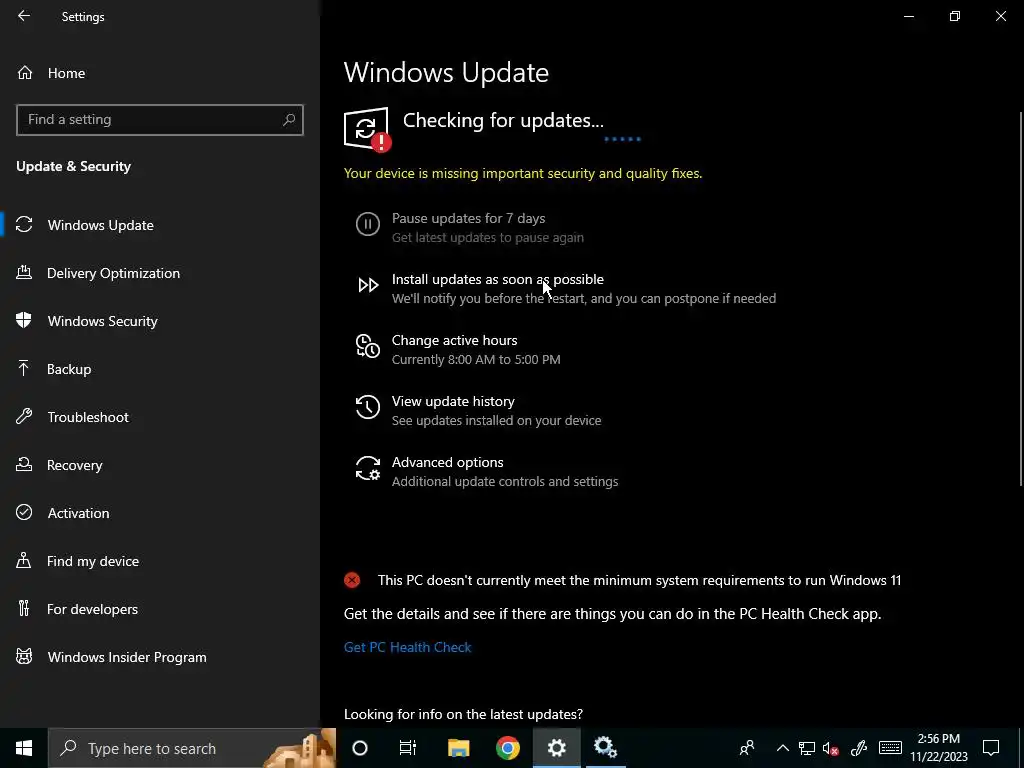Click the For developers tools icon
Image resolution: width=1024 pixels, height=768 pixels.
[24, 608]
